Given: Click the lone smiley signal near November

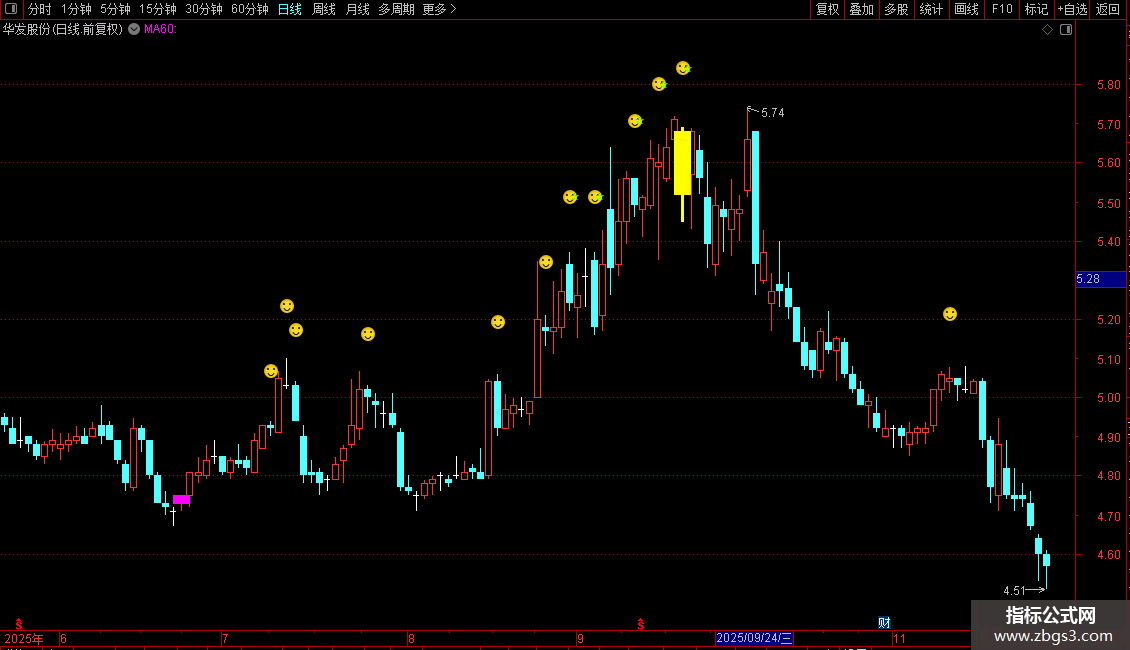Looking at the screenshot, I should pyautogui.click(x=950, y=314).
